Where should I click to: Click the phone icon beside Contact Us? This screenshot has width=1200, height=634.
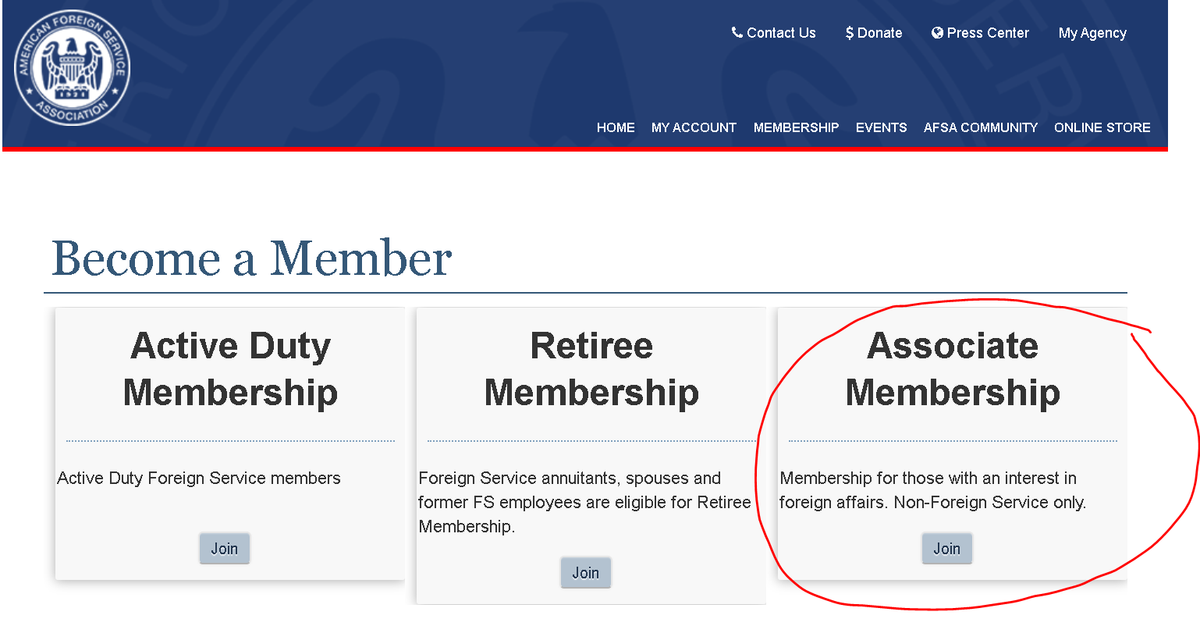pos(737,33)
